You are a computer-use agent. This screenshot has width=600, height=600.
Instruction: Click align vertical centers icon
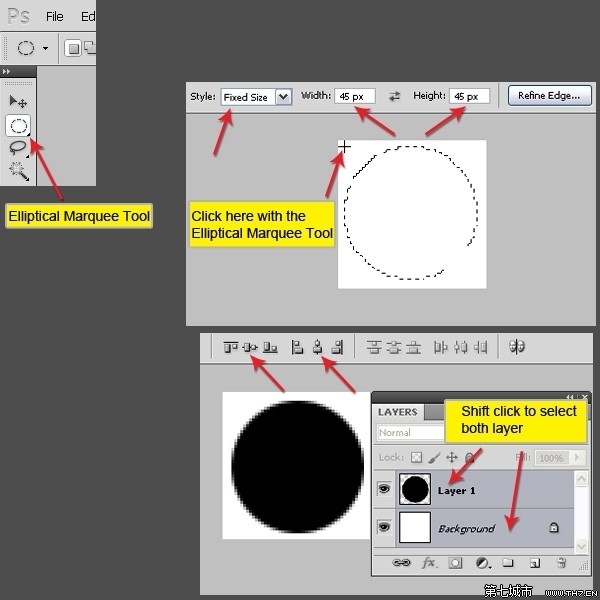tap(249, 347)
